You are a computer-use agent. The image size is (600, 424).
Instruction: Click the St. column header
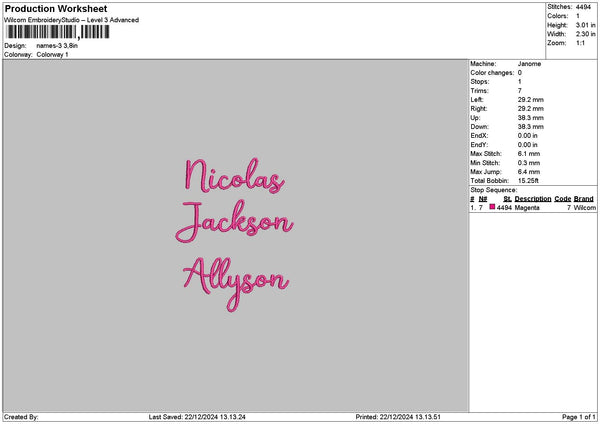[x=507, y=199]
